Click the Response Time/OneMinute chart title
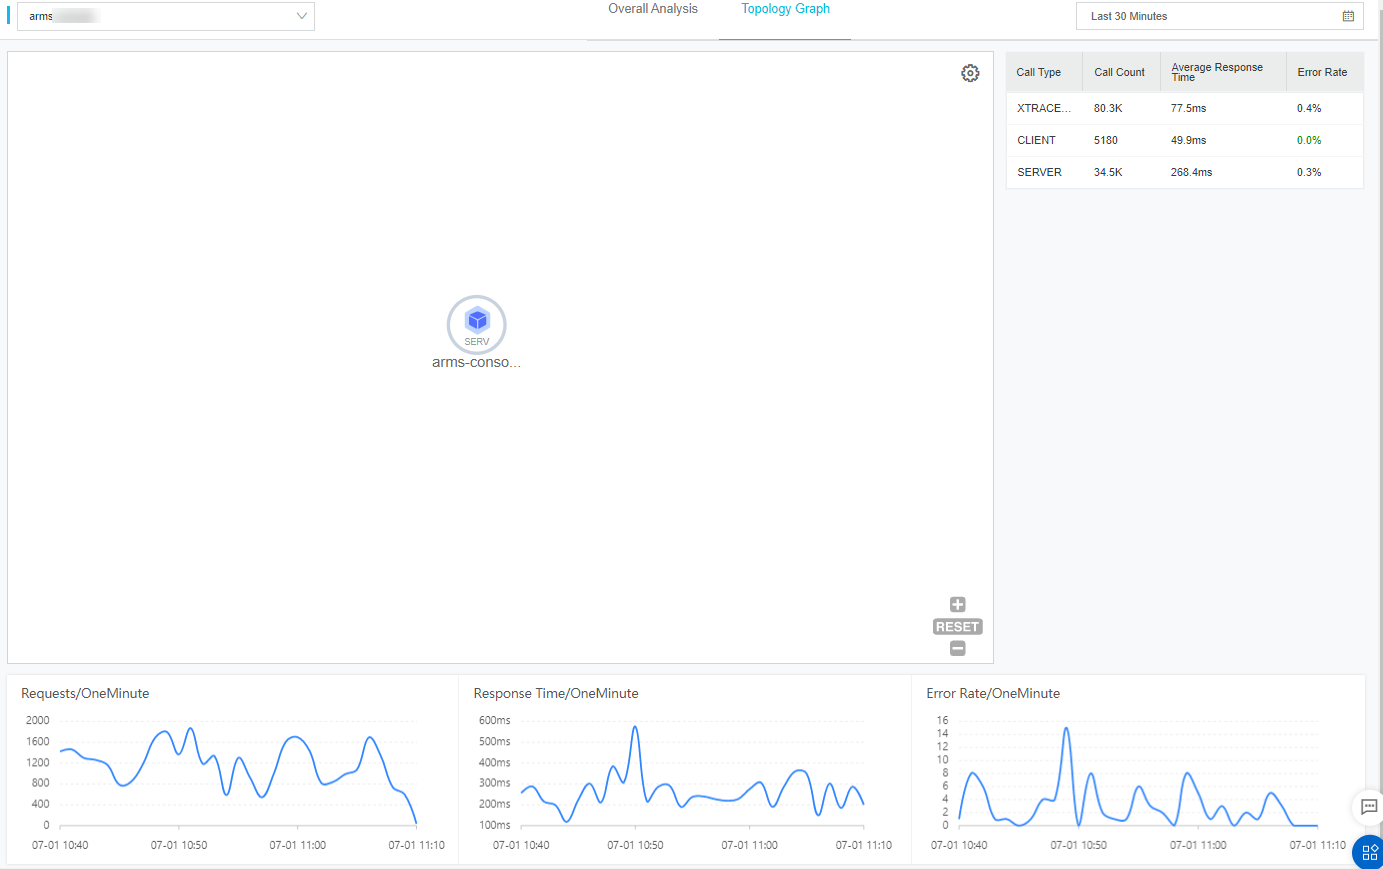This screenshot has width=1383, height=869. (556, 693)
